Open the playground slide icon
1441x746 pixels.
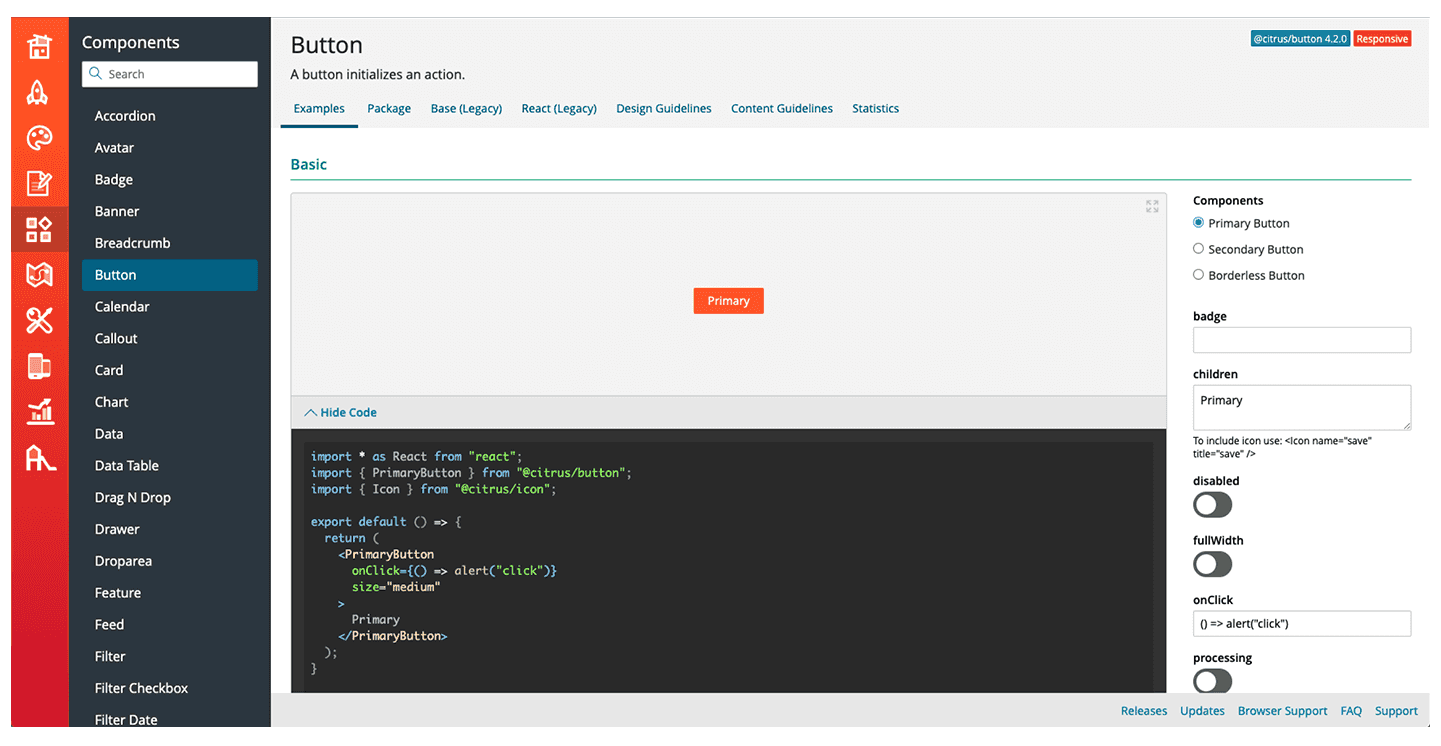(40, 458)
